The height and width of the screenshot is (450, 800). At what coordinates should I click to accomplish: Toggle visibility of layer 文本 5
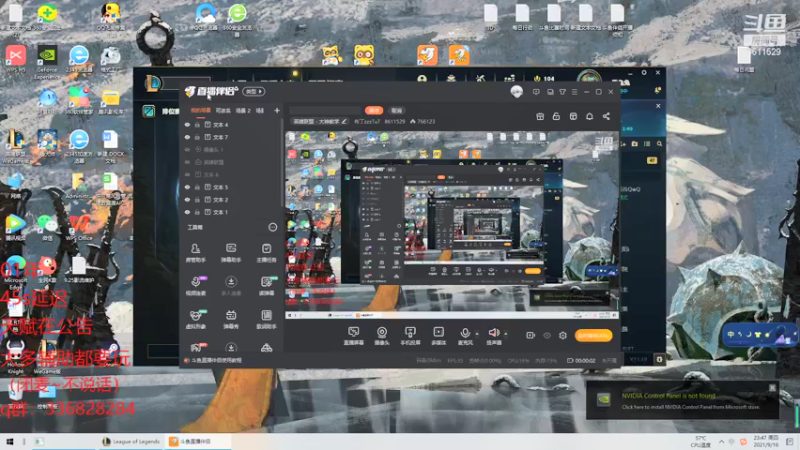pos(187,187)
